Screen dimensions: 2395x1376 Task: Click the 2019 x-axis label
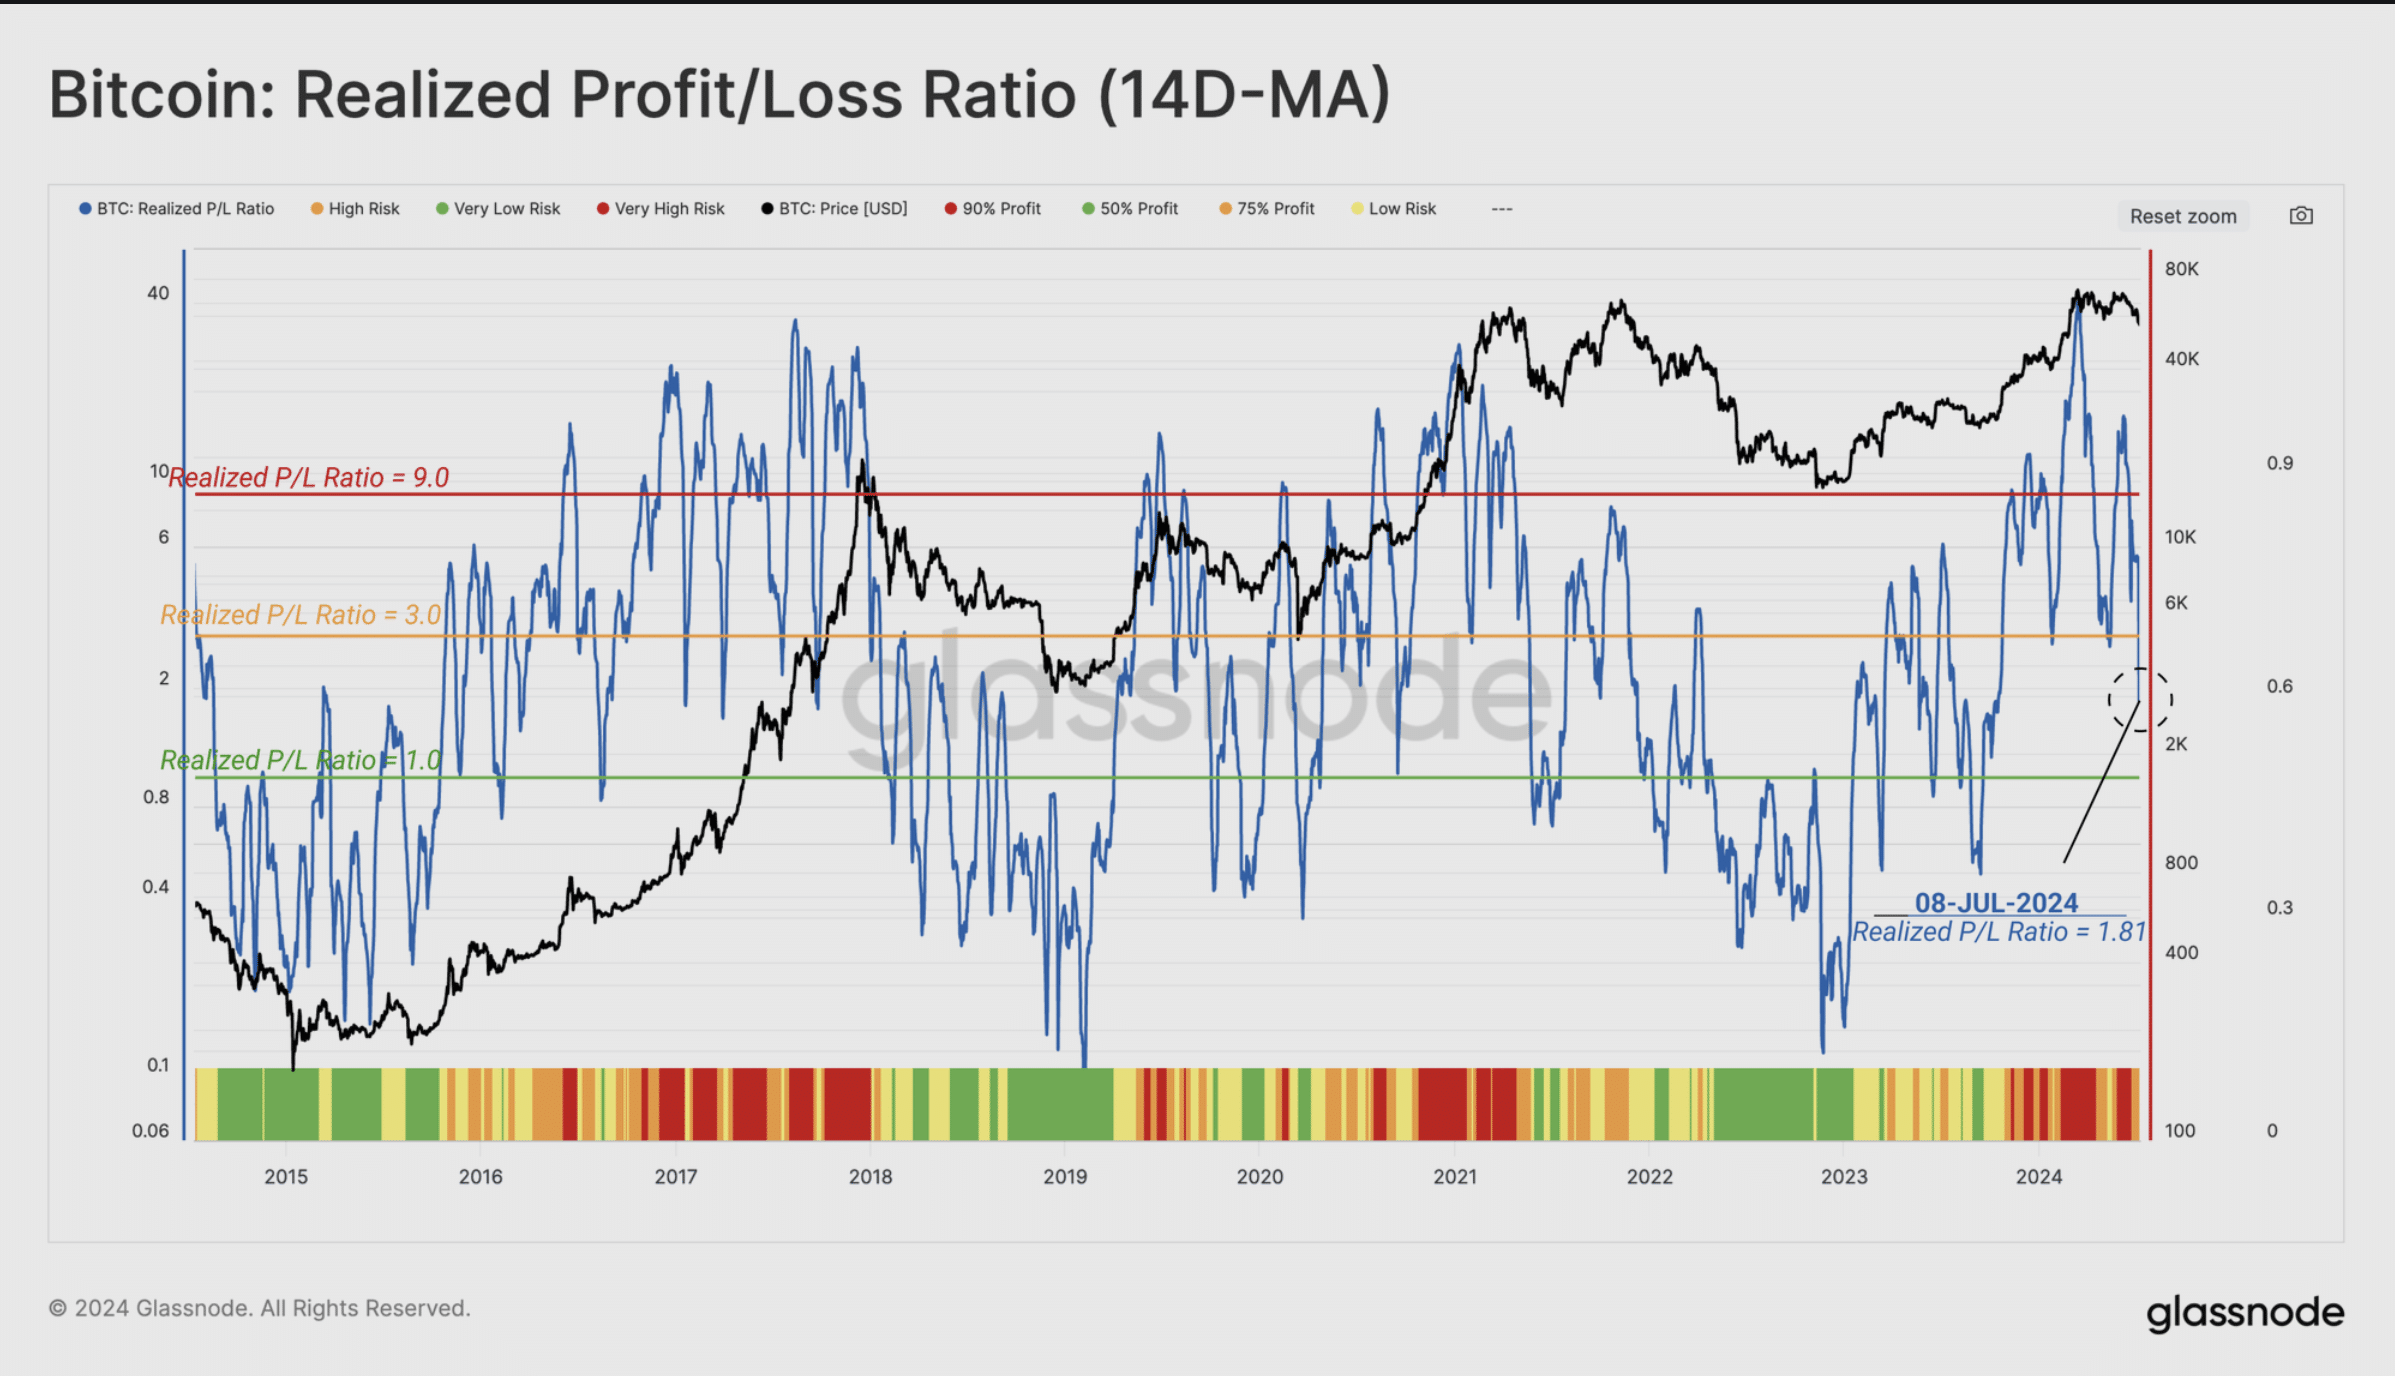1065,1177
